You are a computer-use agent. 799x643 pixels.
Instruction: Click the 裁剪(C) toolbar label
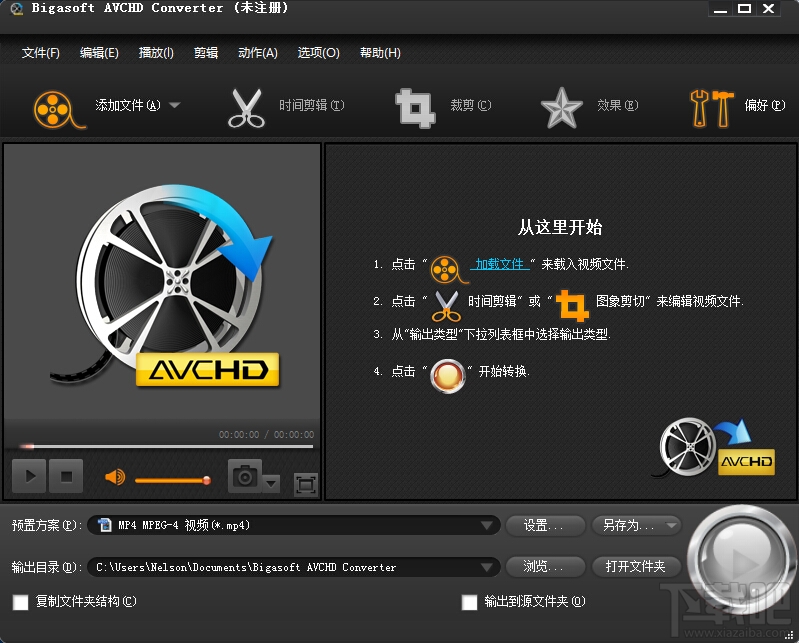pos(471,105)
